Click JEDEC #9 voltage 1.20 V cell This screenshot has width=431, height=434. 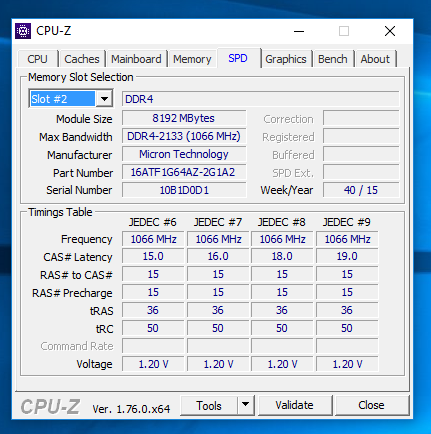(347, 364)
